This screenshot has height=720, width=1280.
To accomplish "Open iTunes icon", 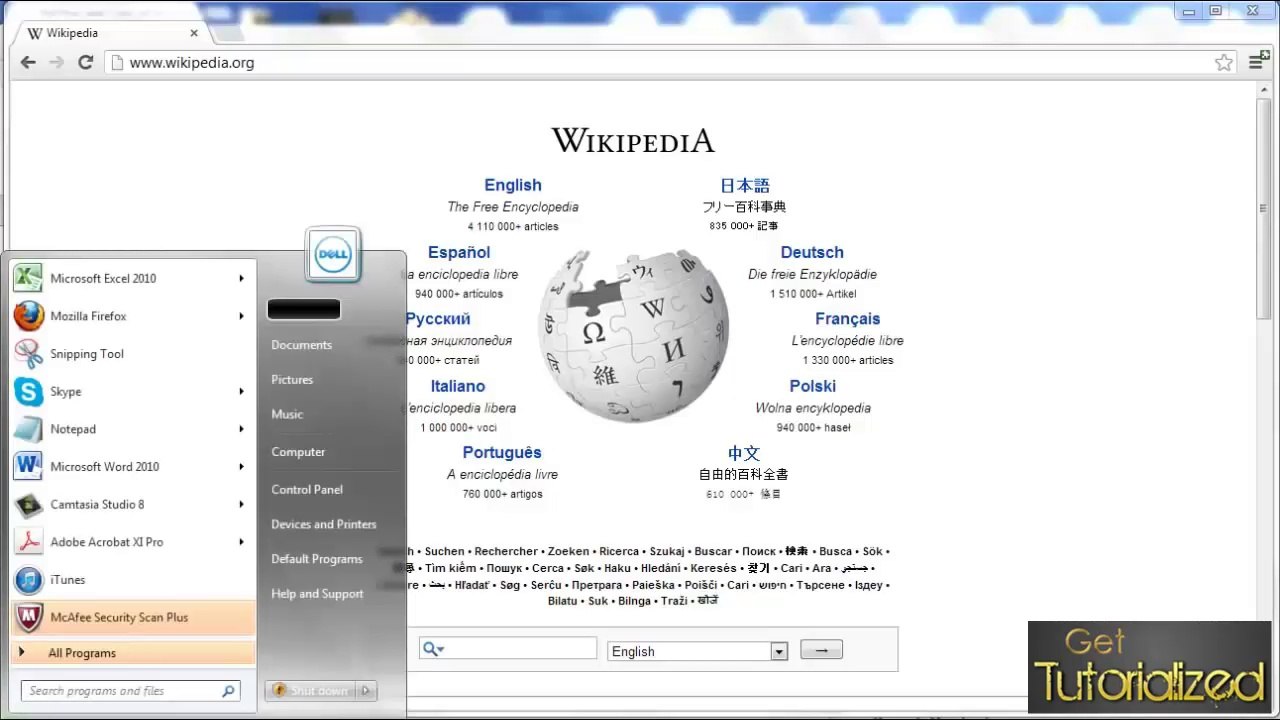I will tap(28, 579).
